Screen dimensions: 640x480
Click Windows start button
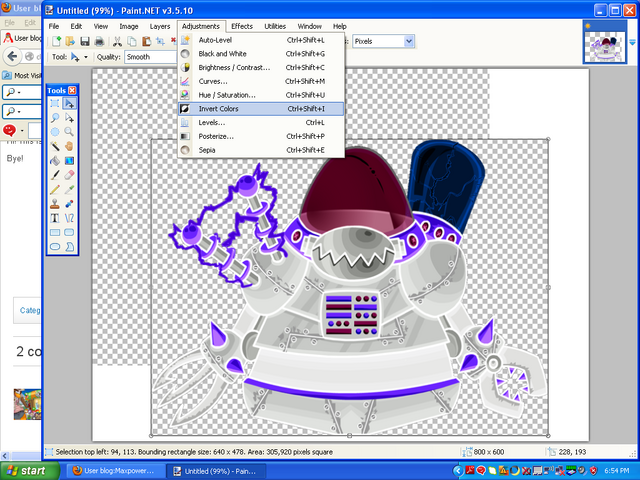coord(29,471)
